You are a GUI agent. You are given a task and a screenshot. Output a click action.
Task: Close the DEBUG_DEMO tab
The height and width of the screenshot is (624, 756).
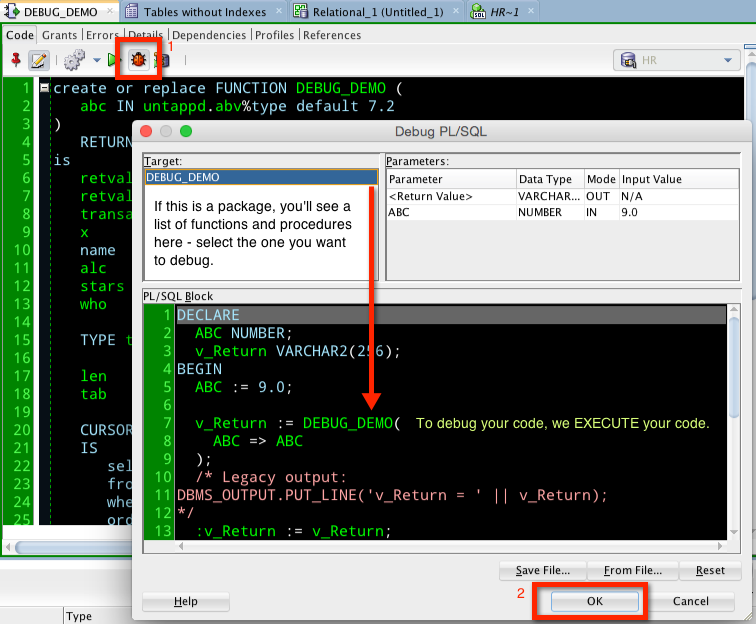tap(110, 11)
